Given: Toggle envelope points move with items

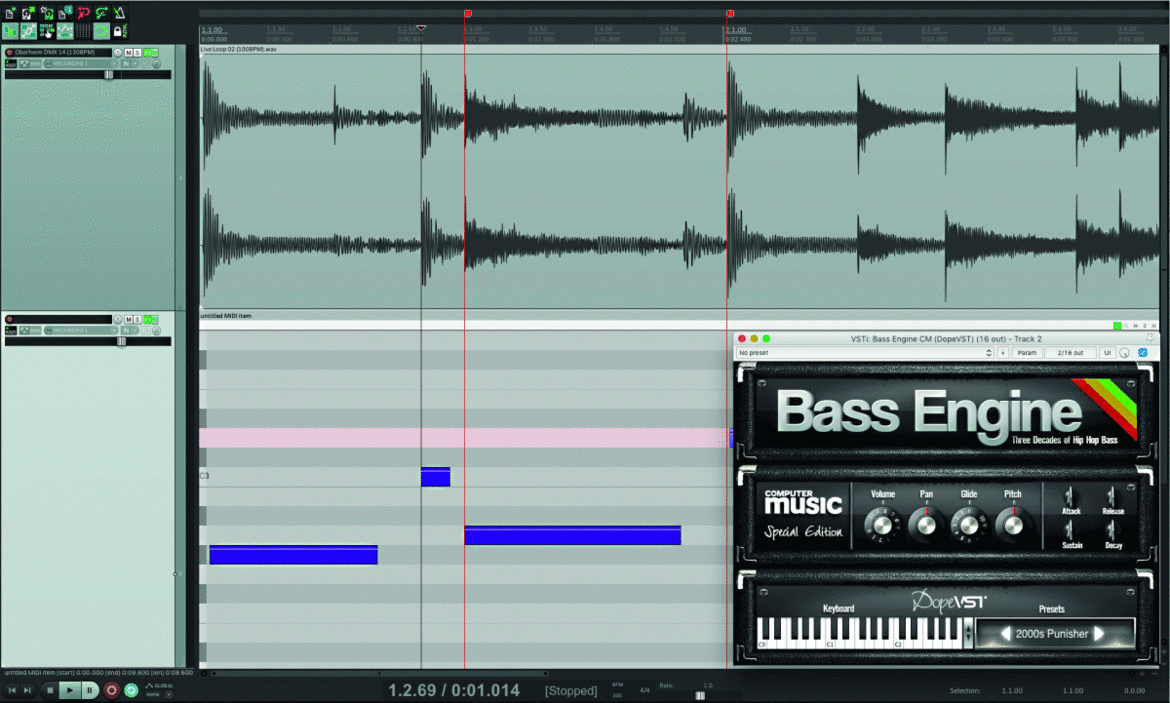Looking at the screenshot, I should tap(65, 31).
